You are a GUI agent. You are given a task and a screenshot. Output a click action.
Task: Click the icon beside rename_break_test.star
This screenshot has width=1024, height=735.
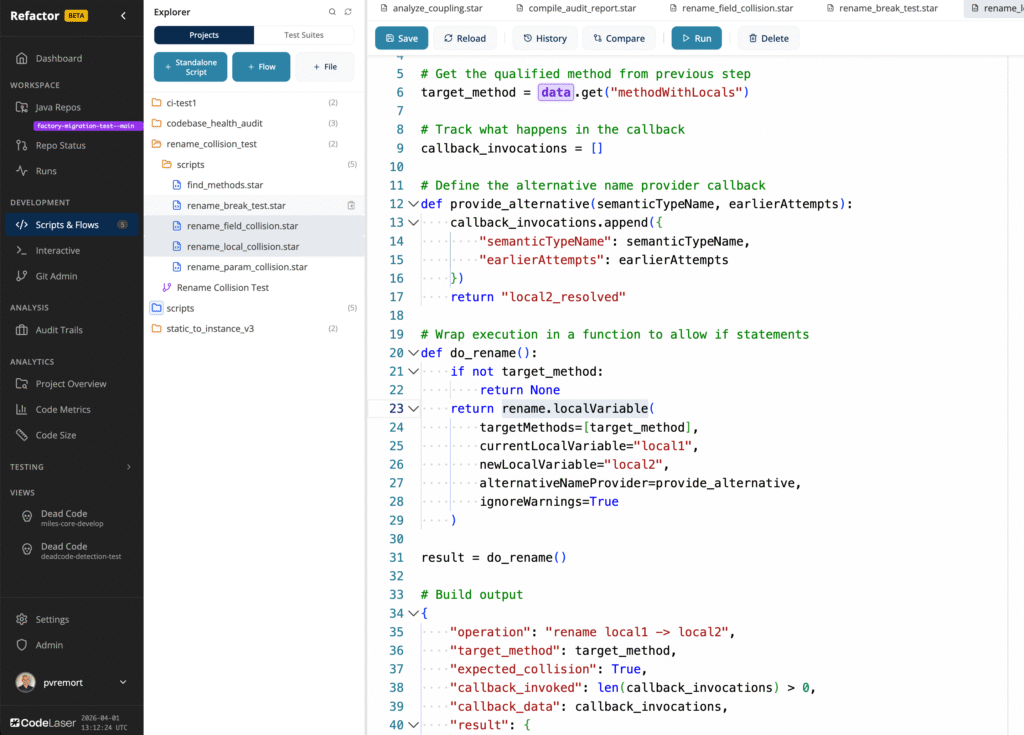(351, 205)
